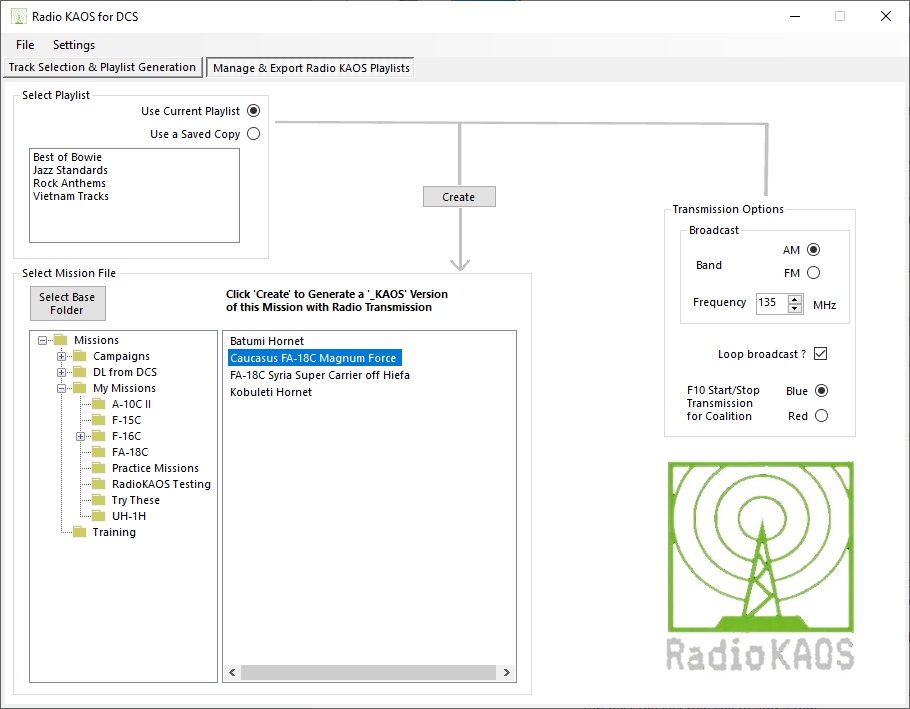
Task: Expand the F-16C tree node
Action: [81, 436]
